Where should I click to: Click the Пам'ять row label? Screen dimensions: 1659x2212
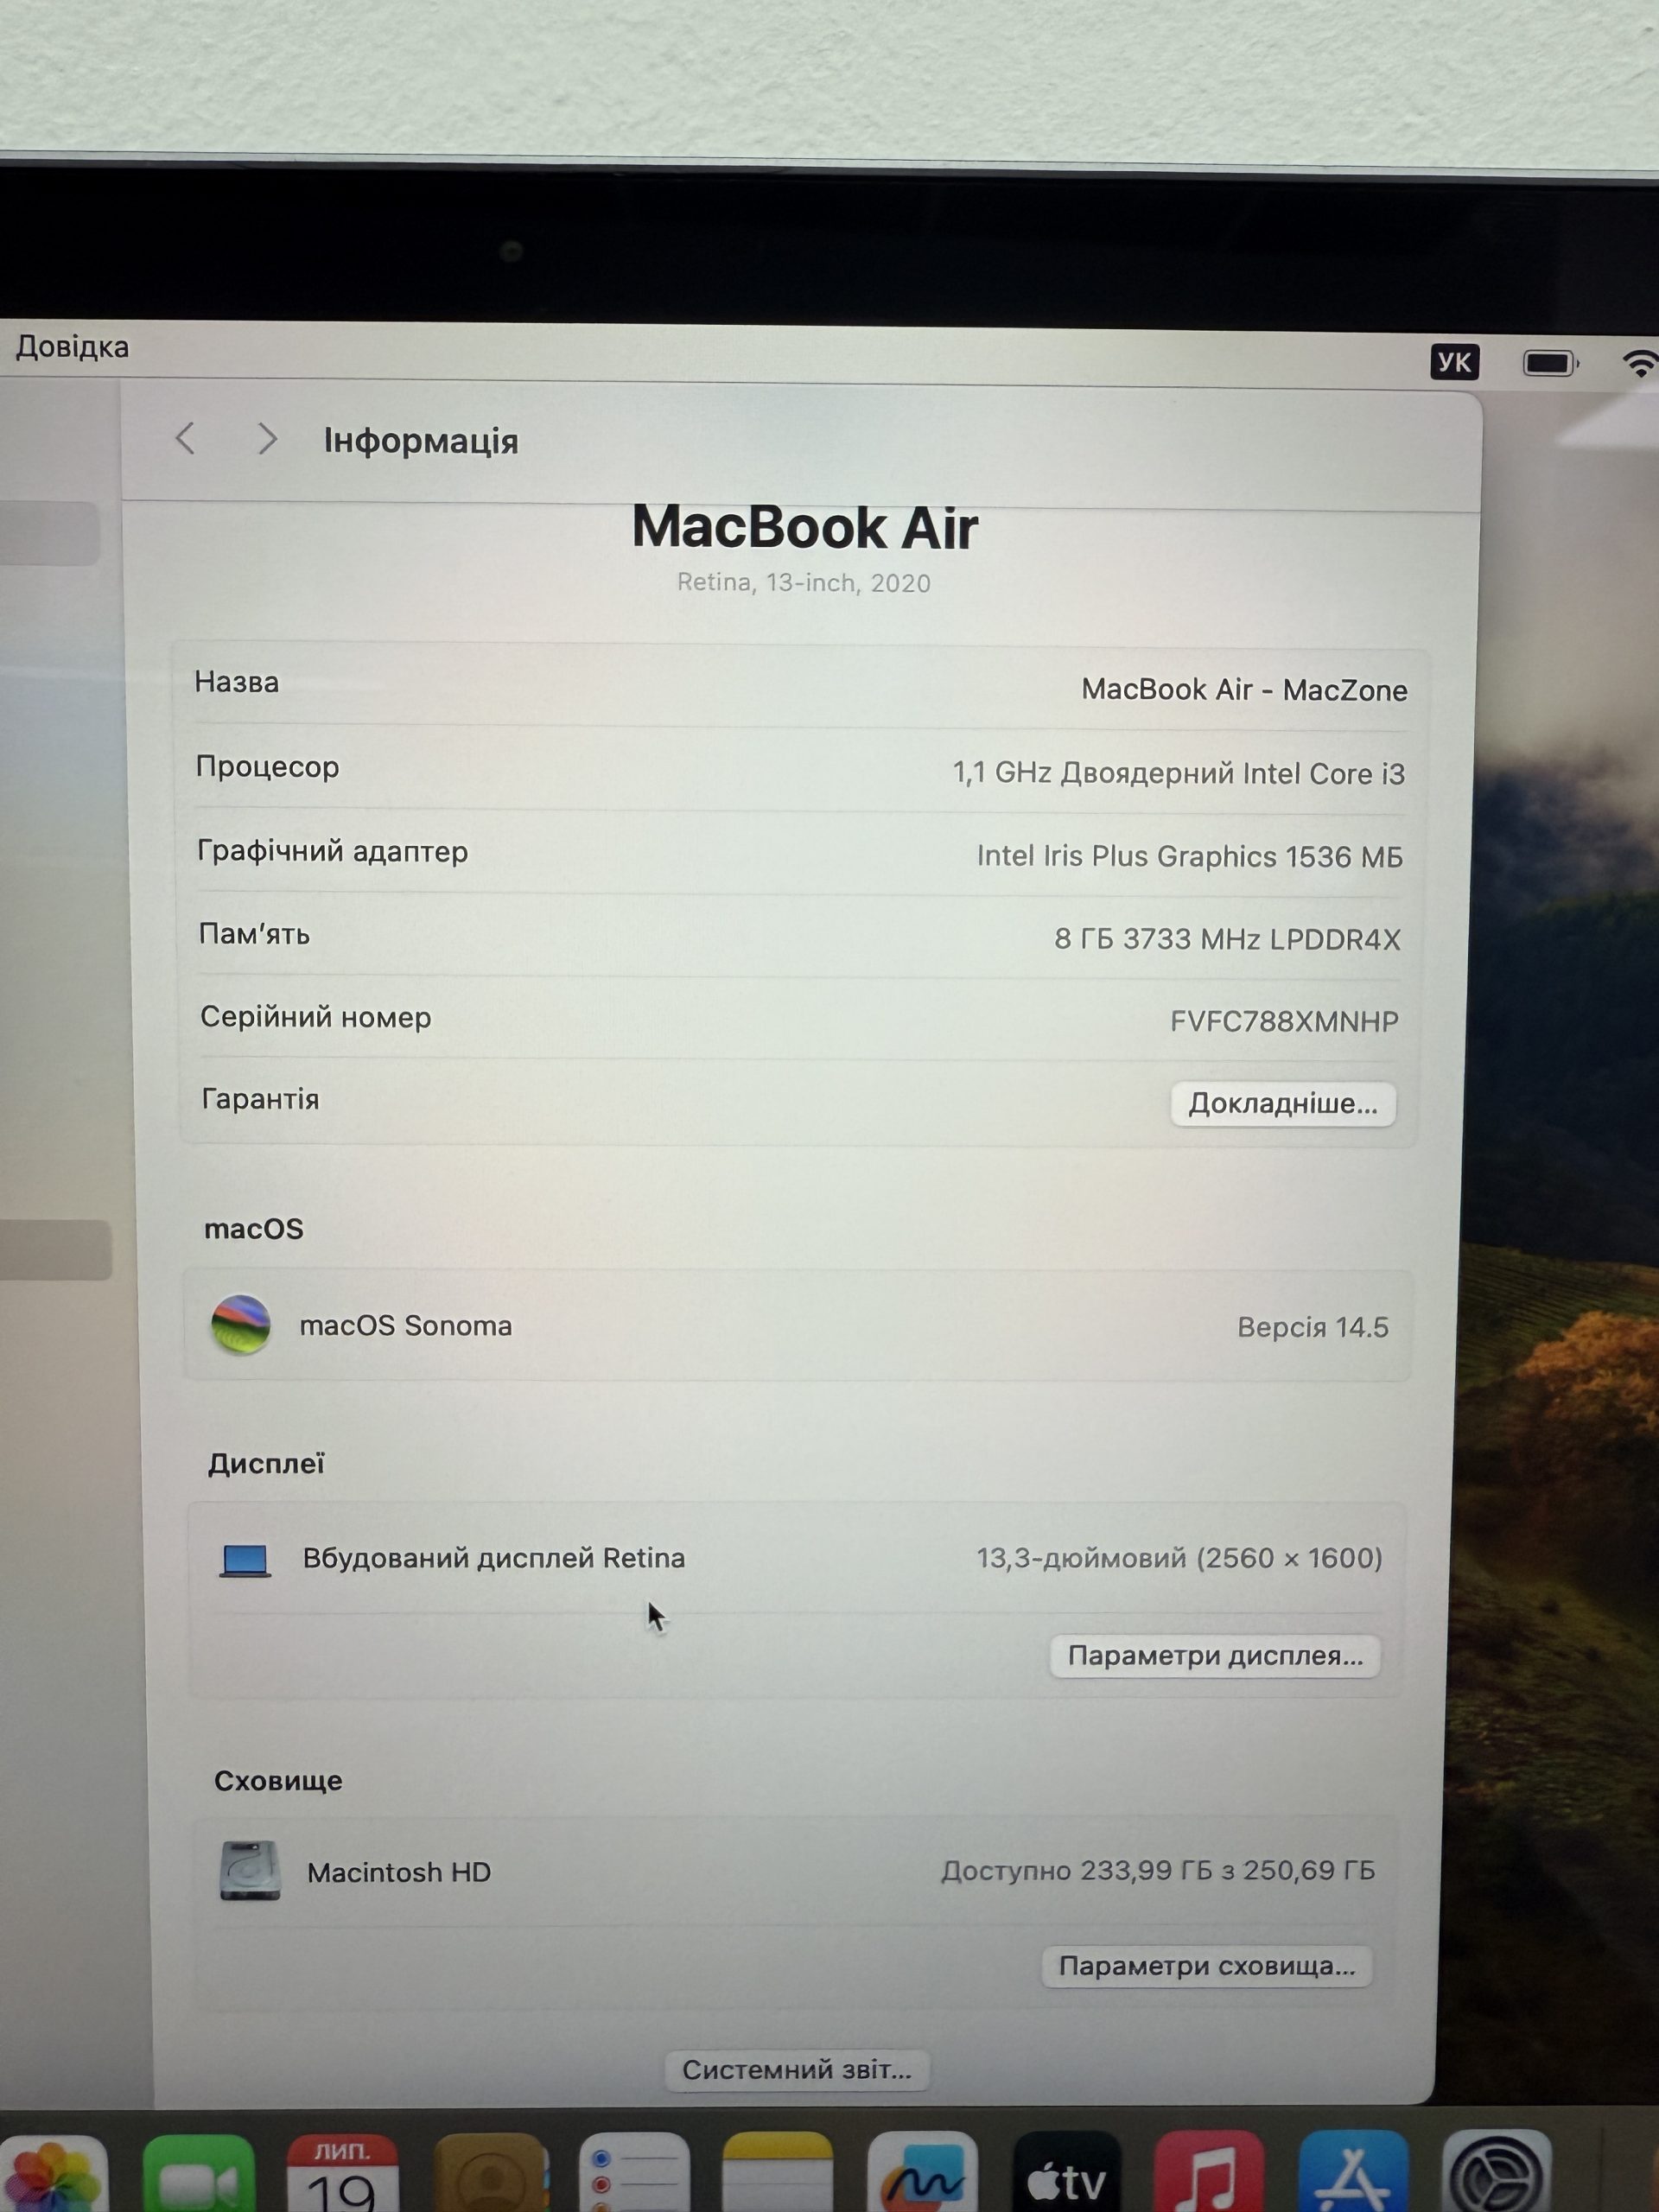click(254, 934)
